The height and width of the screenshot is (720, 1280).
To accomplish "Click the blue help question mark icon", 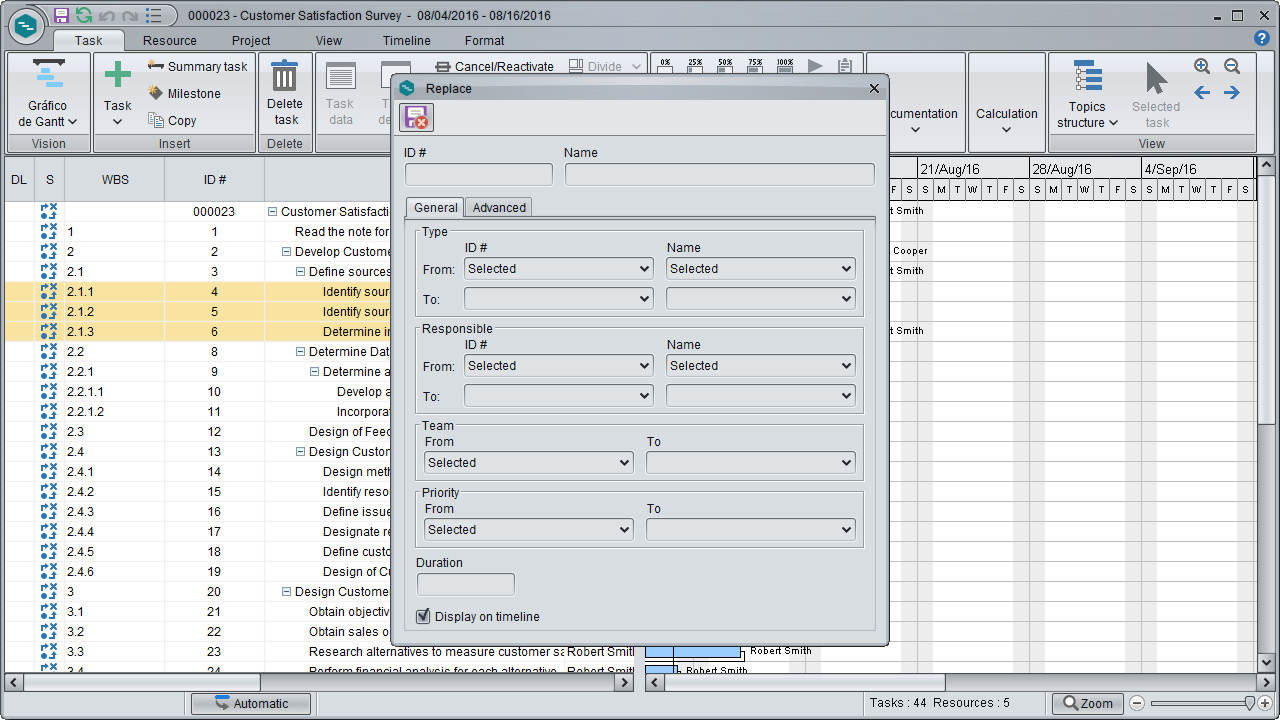I will point(1262,38).
